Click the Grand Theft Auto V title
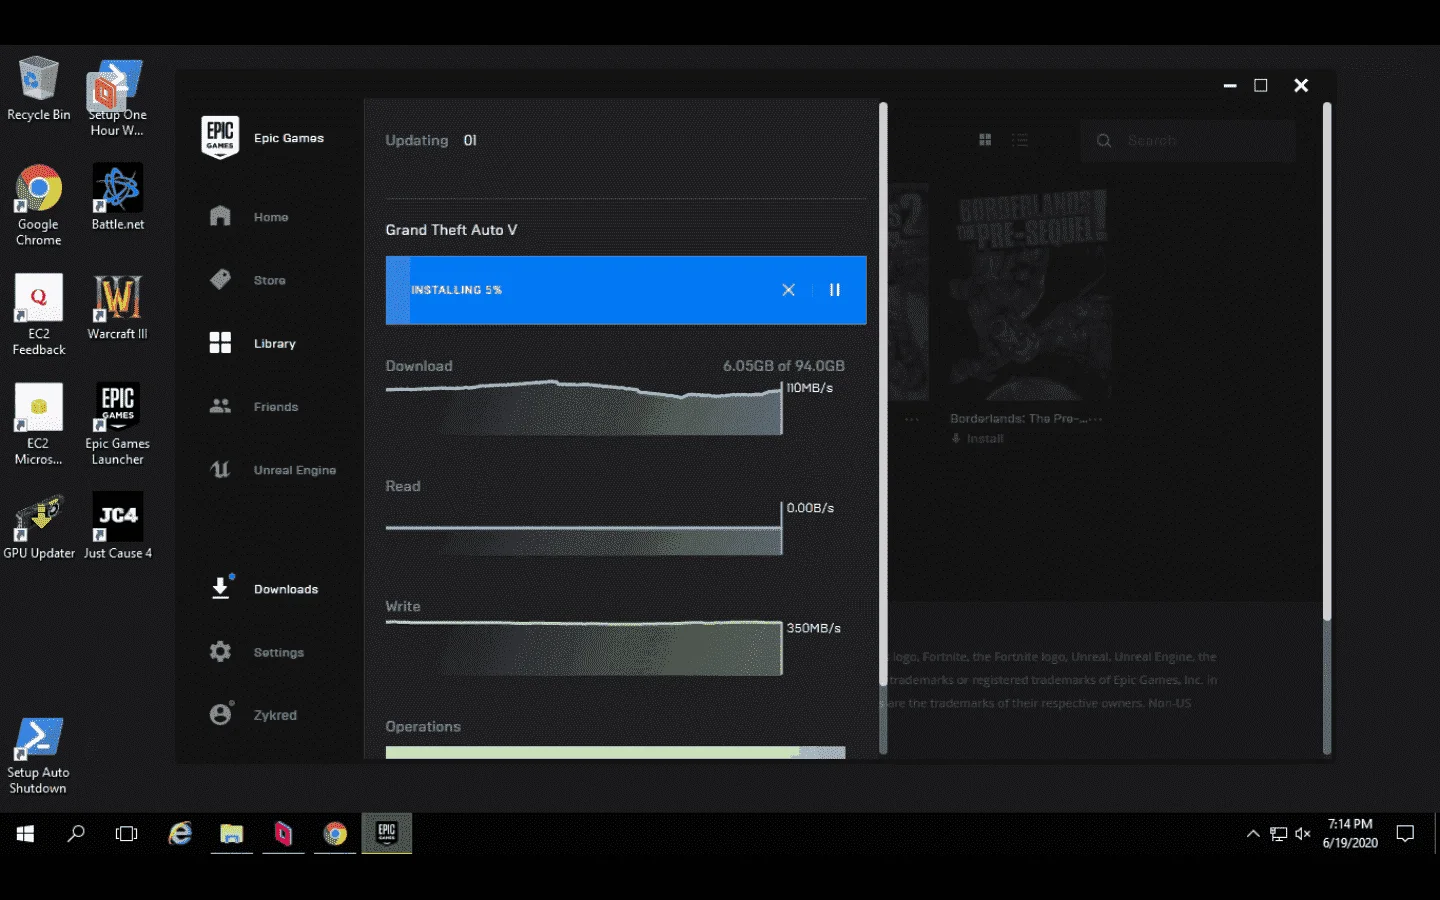Image resolution: width=1440 pixels, height=900 pixels. point(451,230)
